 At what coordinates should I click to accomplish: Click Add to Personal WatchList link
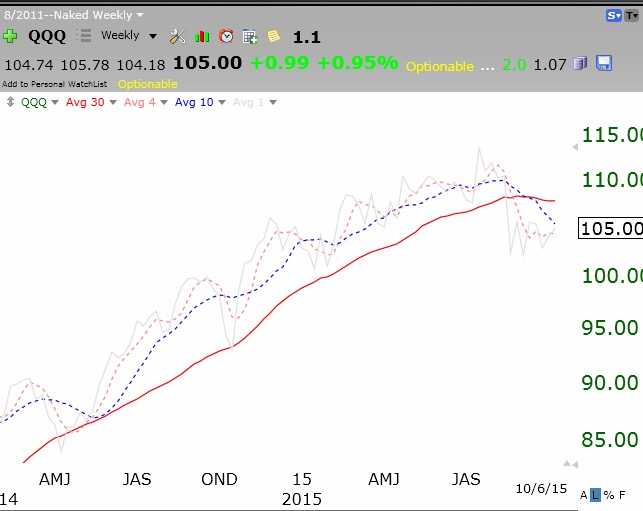click(55, 84)
